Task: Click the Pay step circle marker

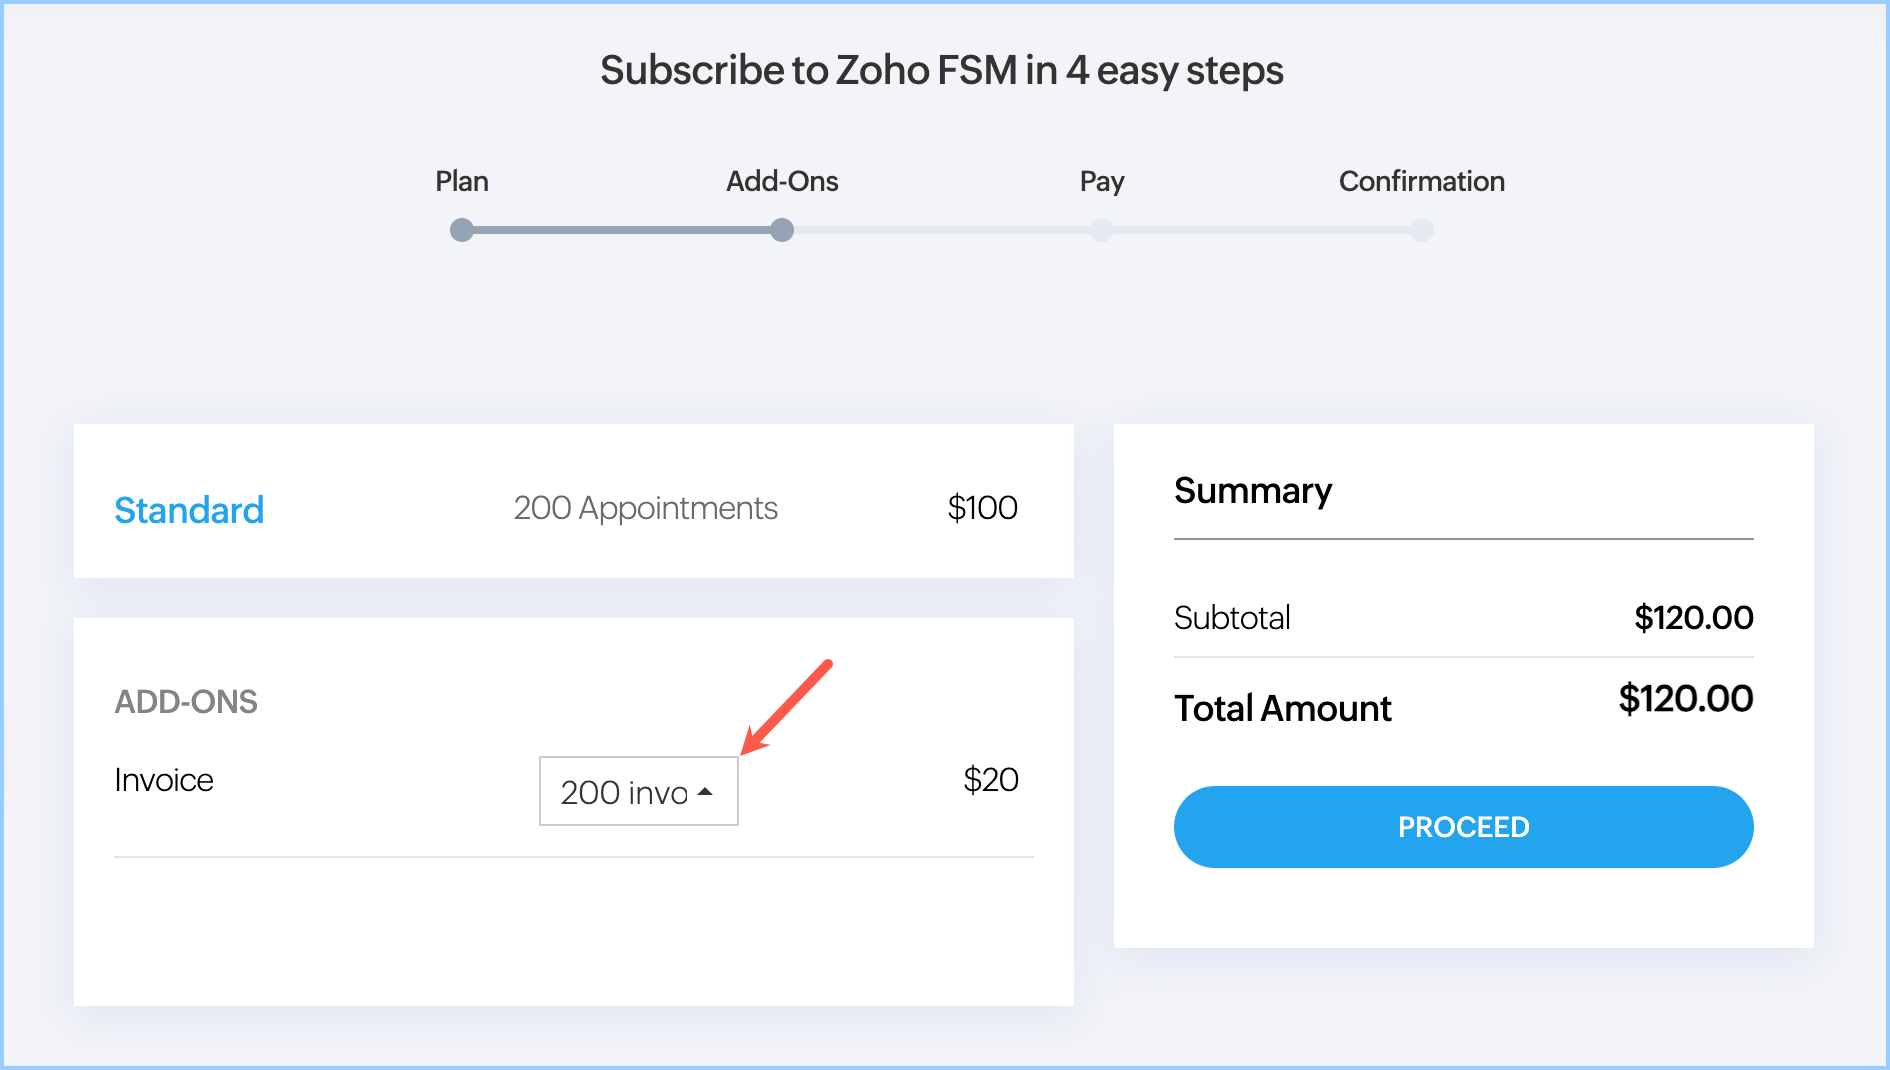Action: pyautogui.click(x=1101, y=230)
